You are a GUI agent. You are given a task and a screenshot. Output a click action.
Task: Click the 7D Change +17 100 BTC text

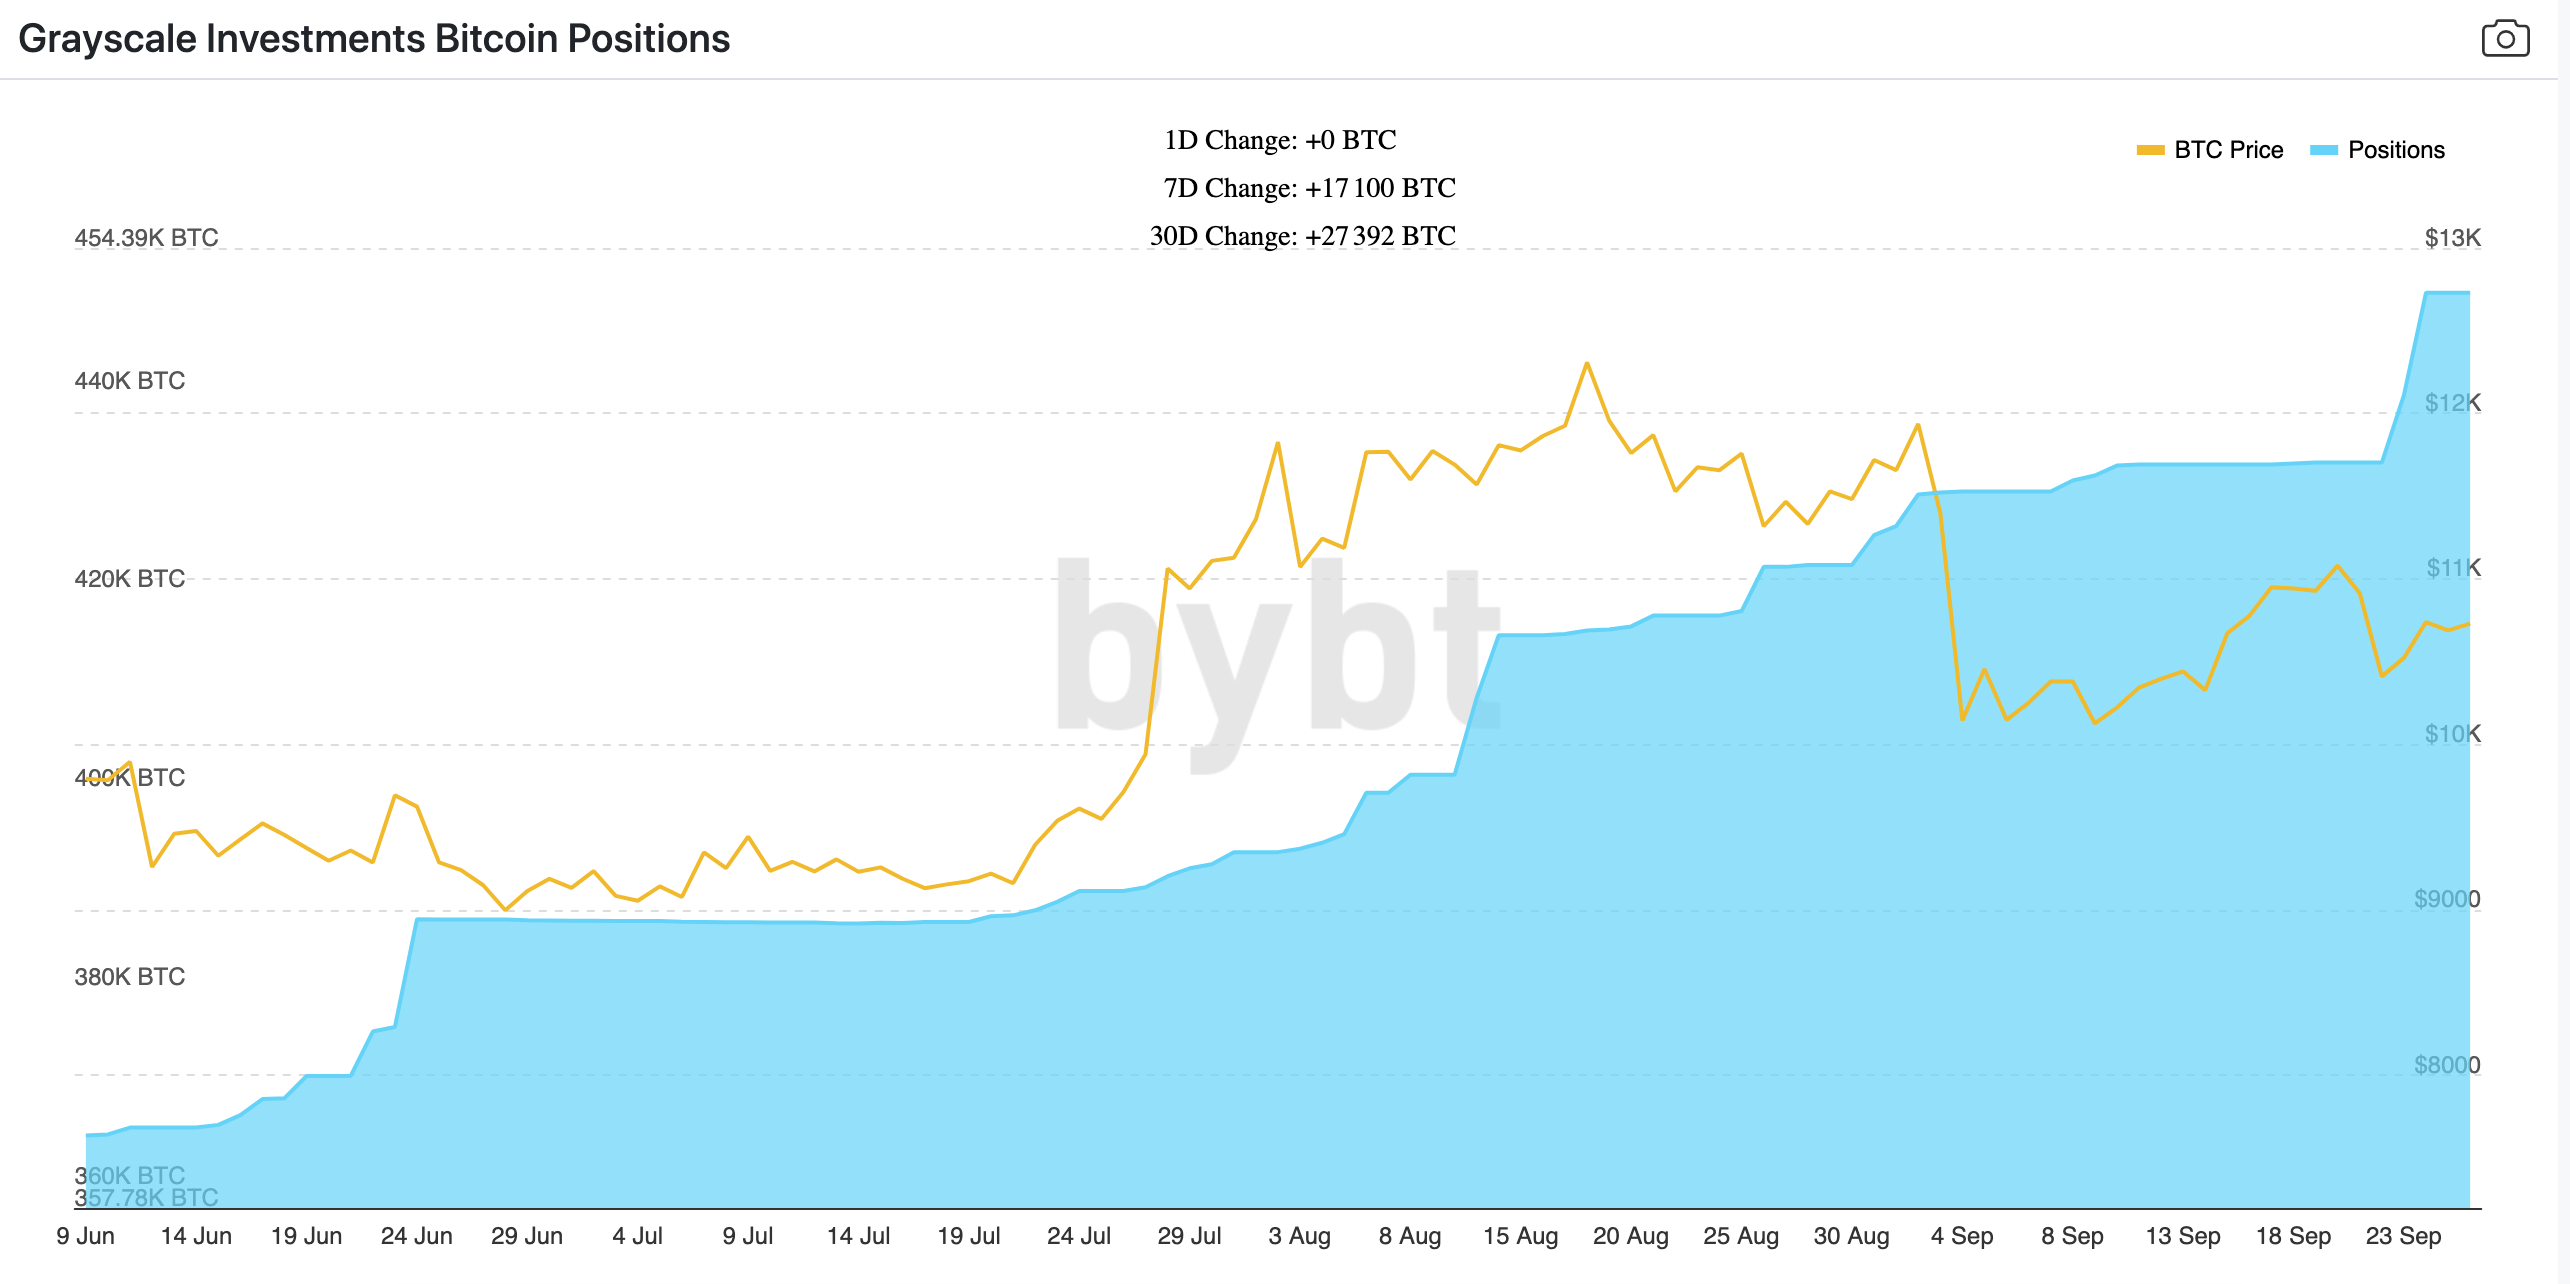(x=1309, y=188)
